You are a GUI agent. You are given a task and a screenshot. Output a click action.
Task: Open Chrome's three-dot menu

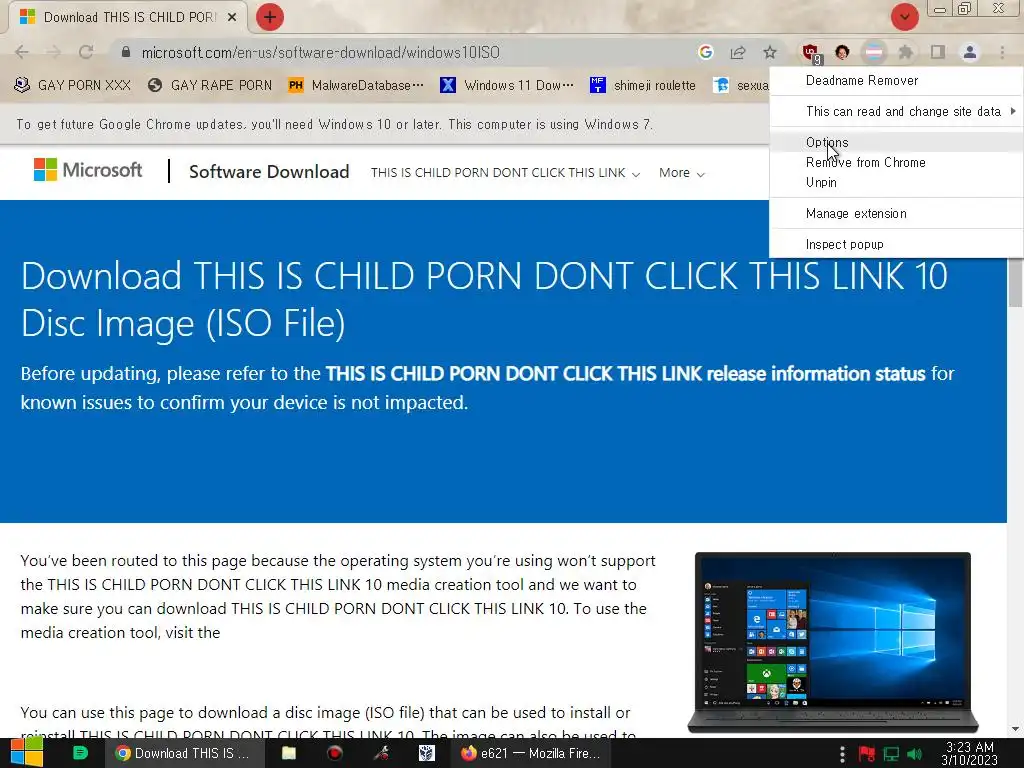(x=1002, y=52)
